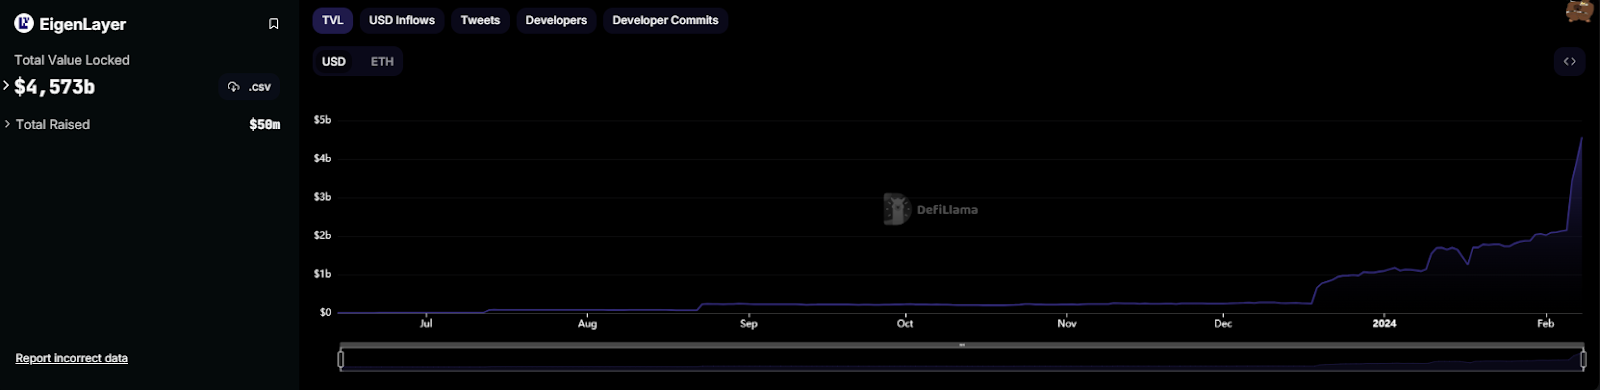Click the Sep label on the x-axis
This screenshot has width=1600, height=390.
pyautogui.click(x=749, y=323)
